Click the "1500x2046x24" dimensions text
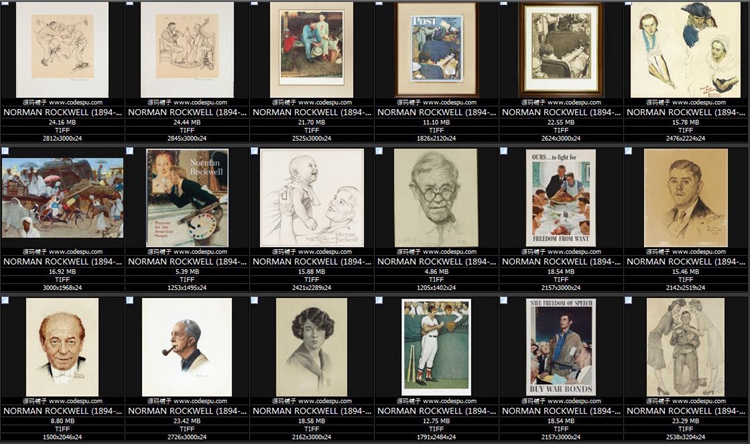Viewport: 750px width, 444px height. click(x=62, y=437)
